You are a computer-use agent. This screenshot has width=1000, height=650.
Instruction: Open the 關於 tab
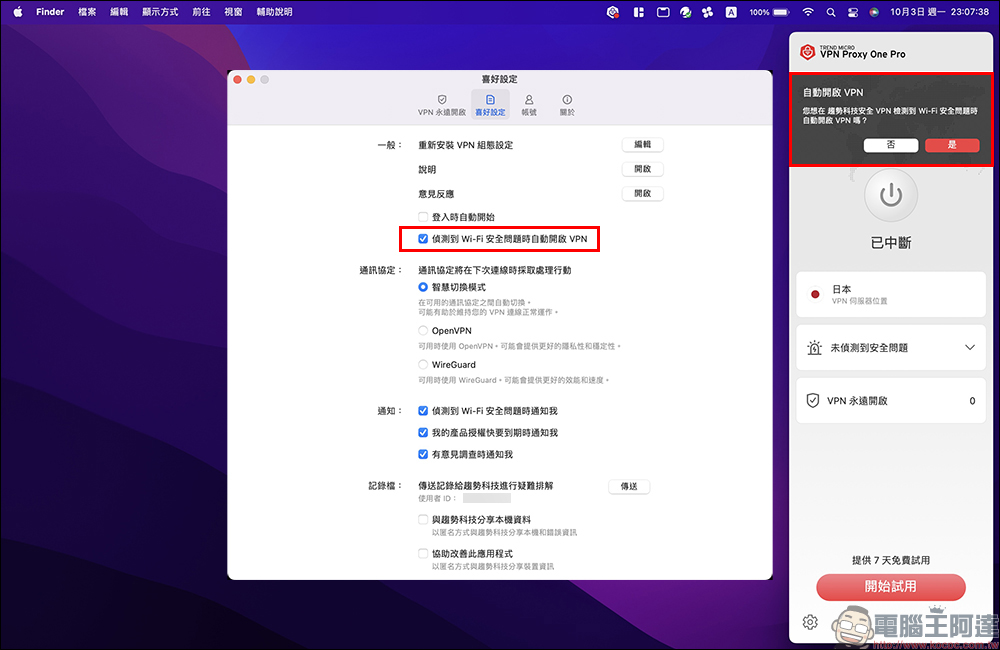pyautogui.click(x=567, y=105)
